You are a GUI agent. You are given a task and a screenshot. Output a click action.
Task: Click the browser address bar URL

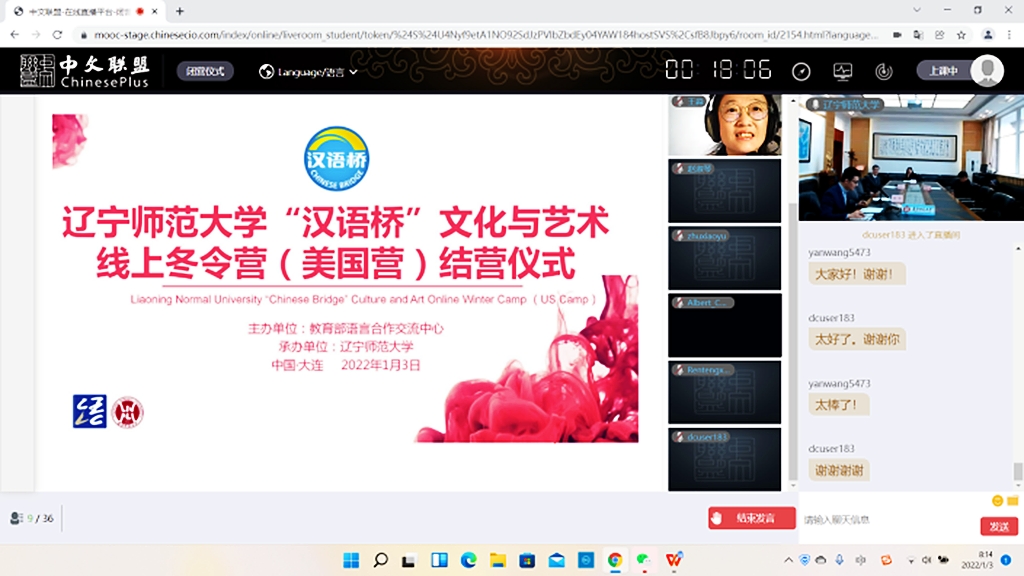486,35
